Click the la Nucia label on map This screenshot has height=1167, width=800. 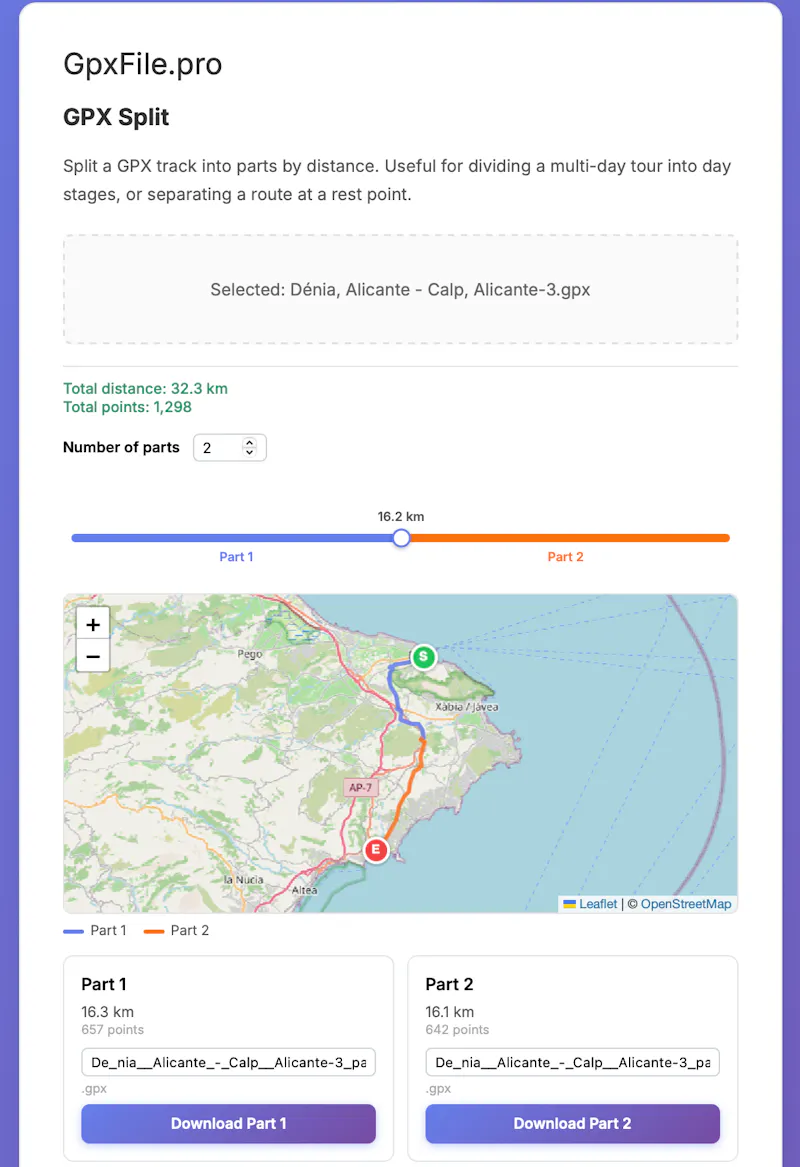(x=244, y=880)
